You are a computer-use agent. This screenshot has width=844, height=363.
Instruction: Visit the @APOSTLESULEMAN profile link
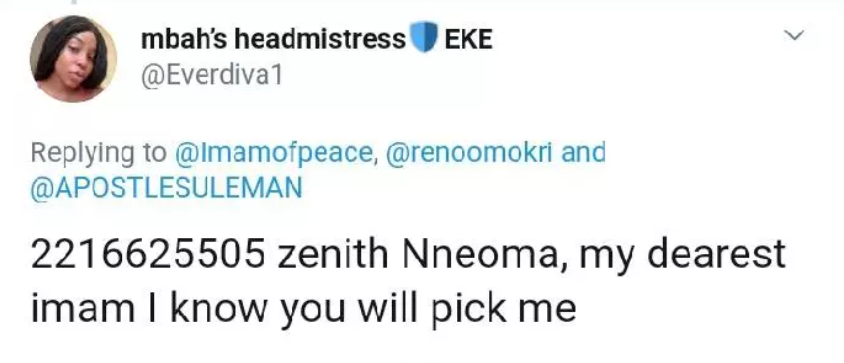pos(166,189)
